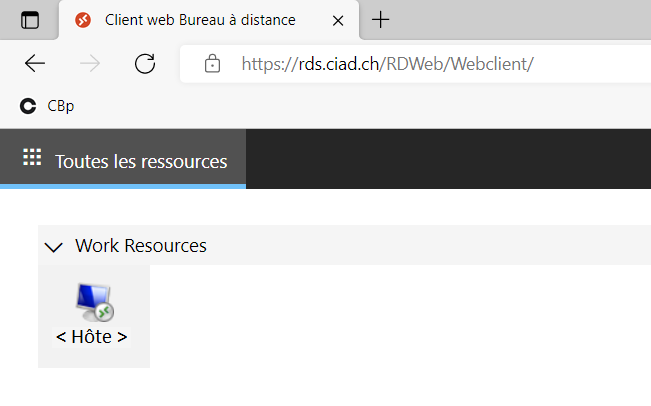Click the greyed-out forward arrow
This screenshot has width=651, height=406.
click(90, 64)
